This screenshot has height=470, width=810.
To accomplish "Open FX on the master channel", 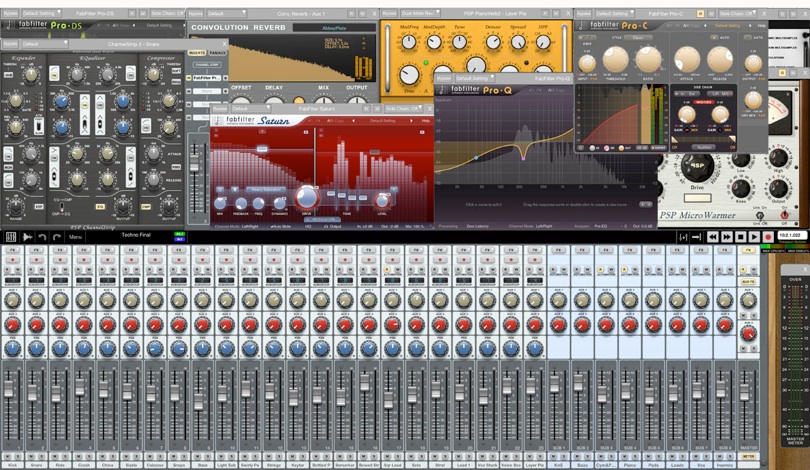I will tap(748, 250).
